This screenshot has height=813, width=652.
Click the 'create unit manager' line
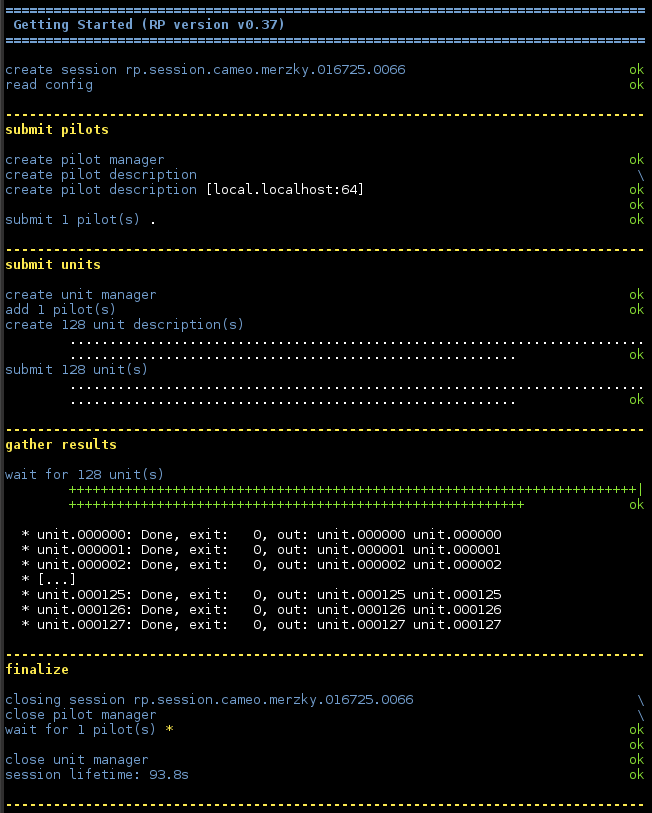pos(80,295)
